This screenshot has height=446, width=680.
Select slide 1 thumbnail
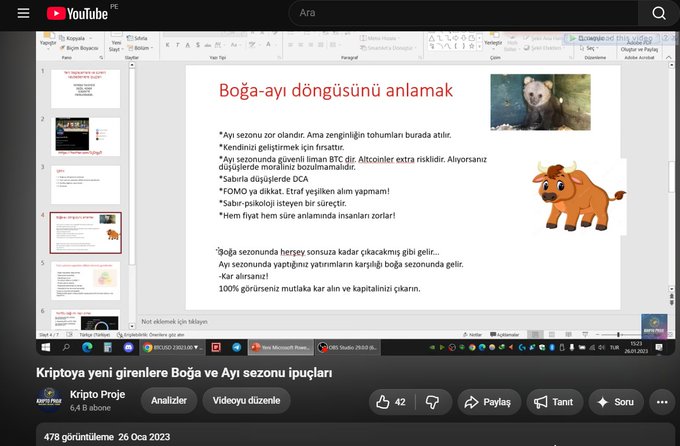85,89
